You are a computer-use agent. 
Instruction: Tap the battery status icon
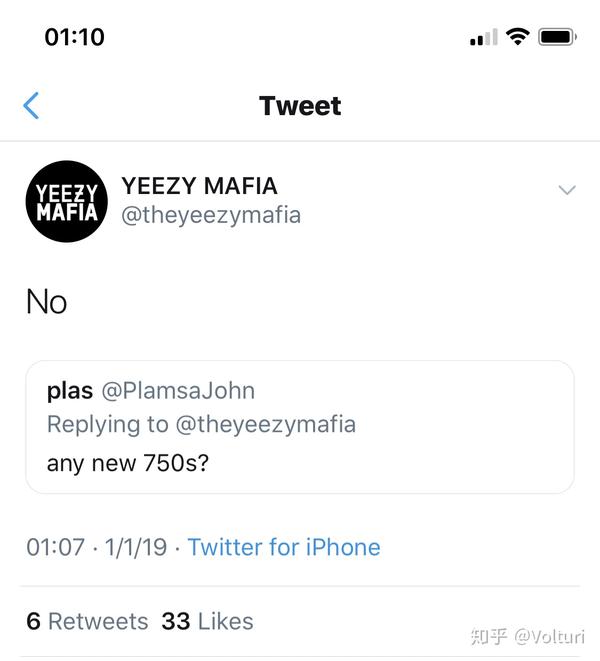click(557, 37)
